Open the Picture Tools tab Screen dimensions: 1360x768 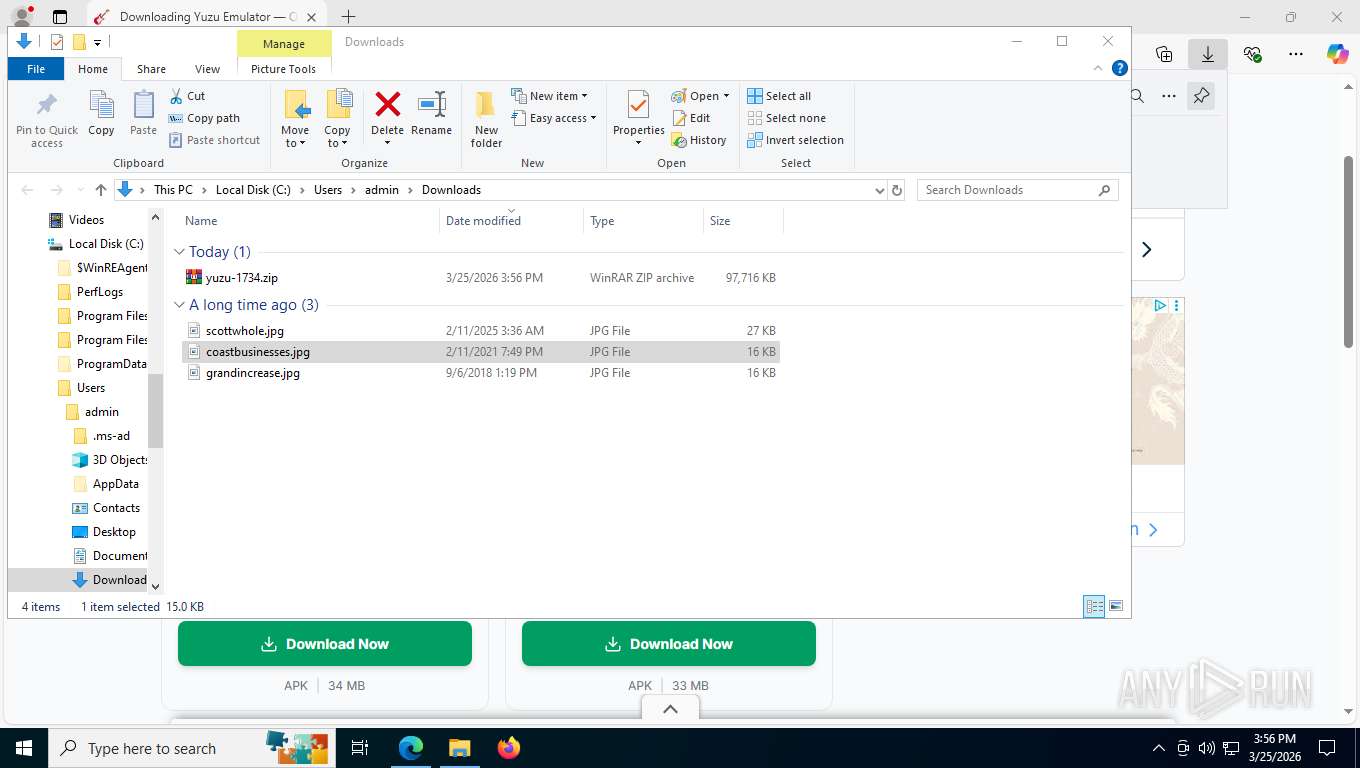tap(283, 69)
